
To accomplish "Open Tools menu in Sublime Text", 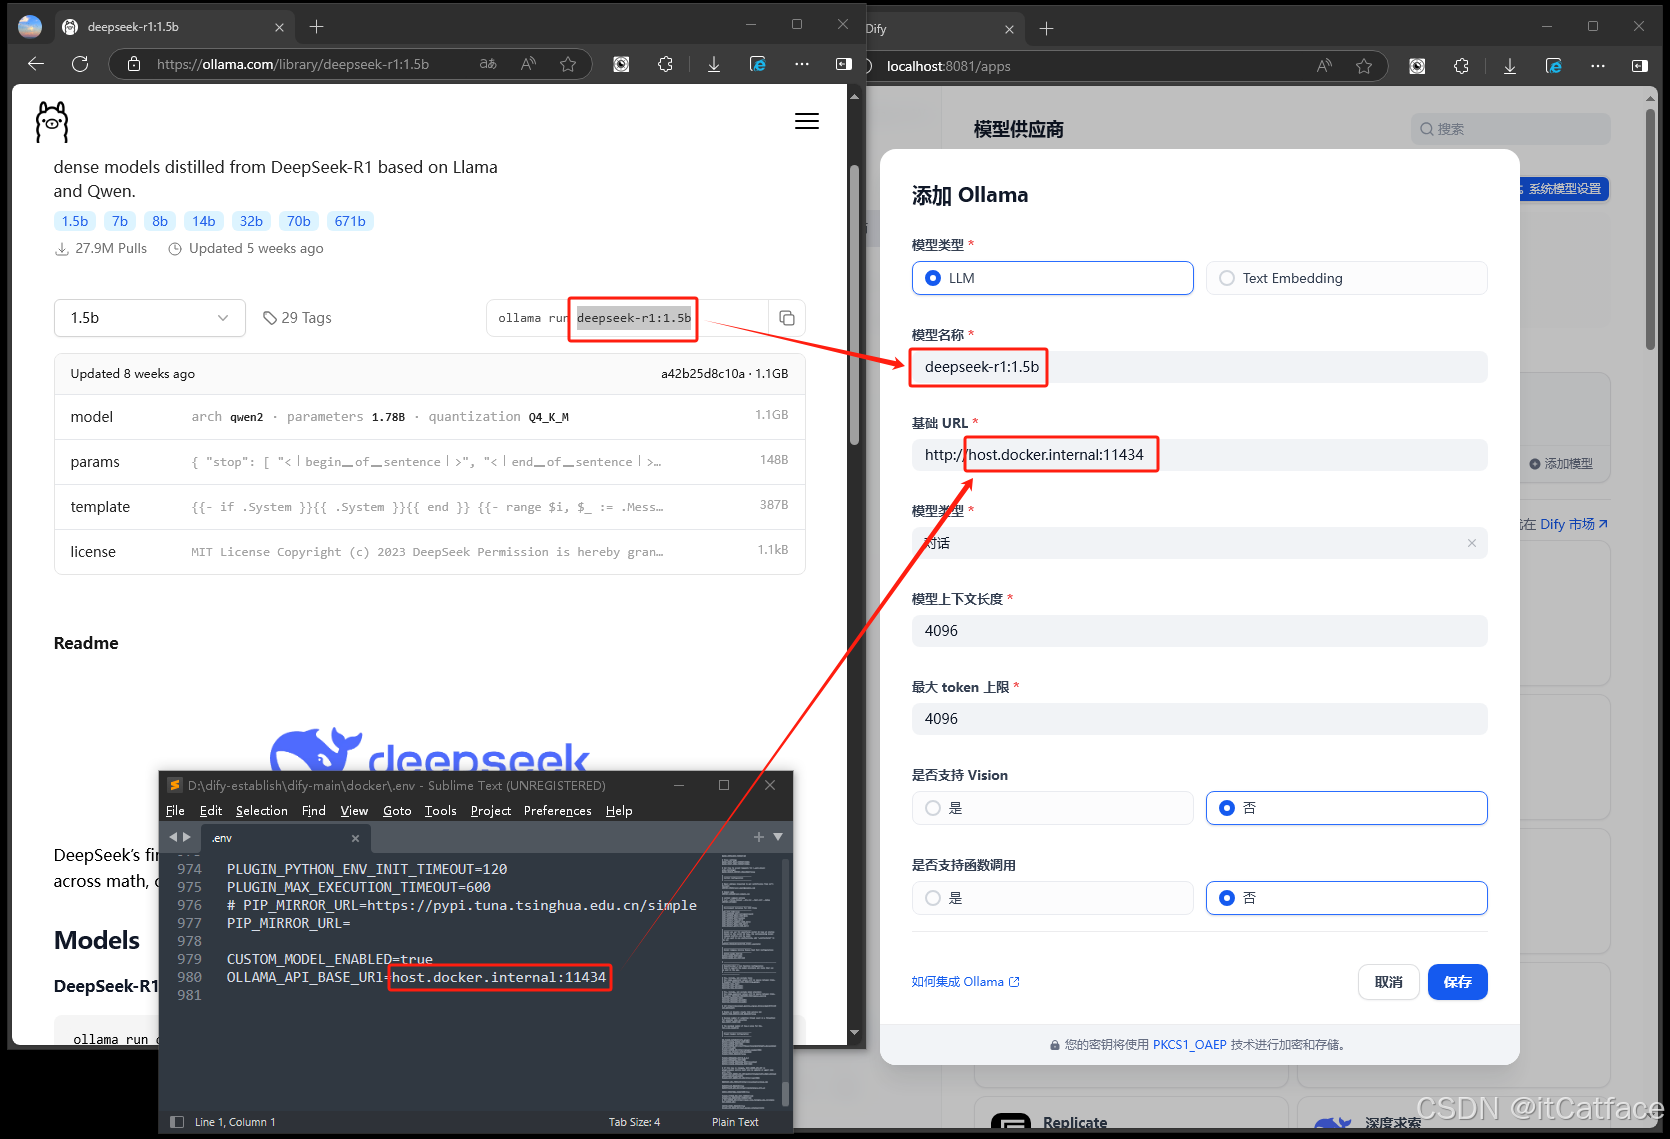I will click(440, 811).
